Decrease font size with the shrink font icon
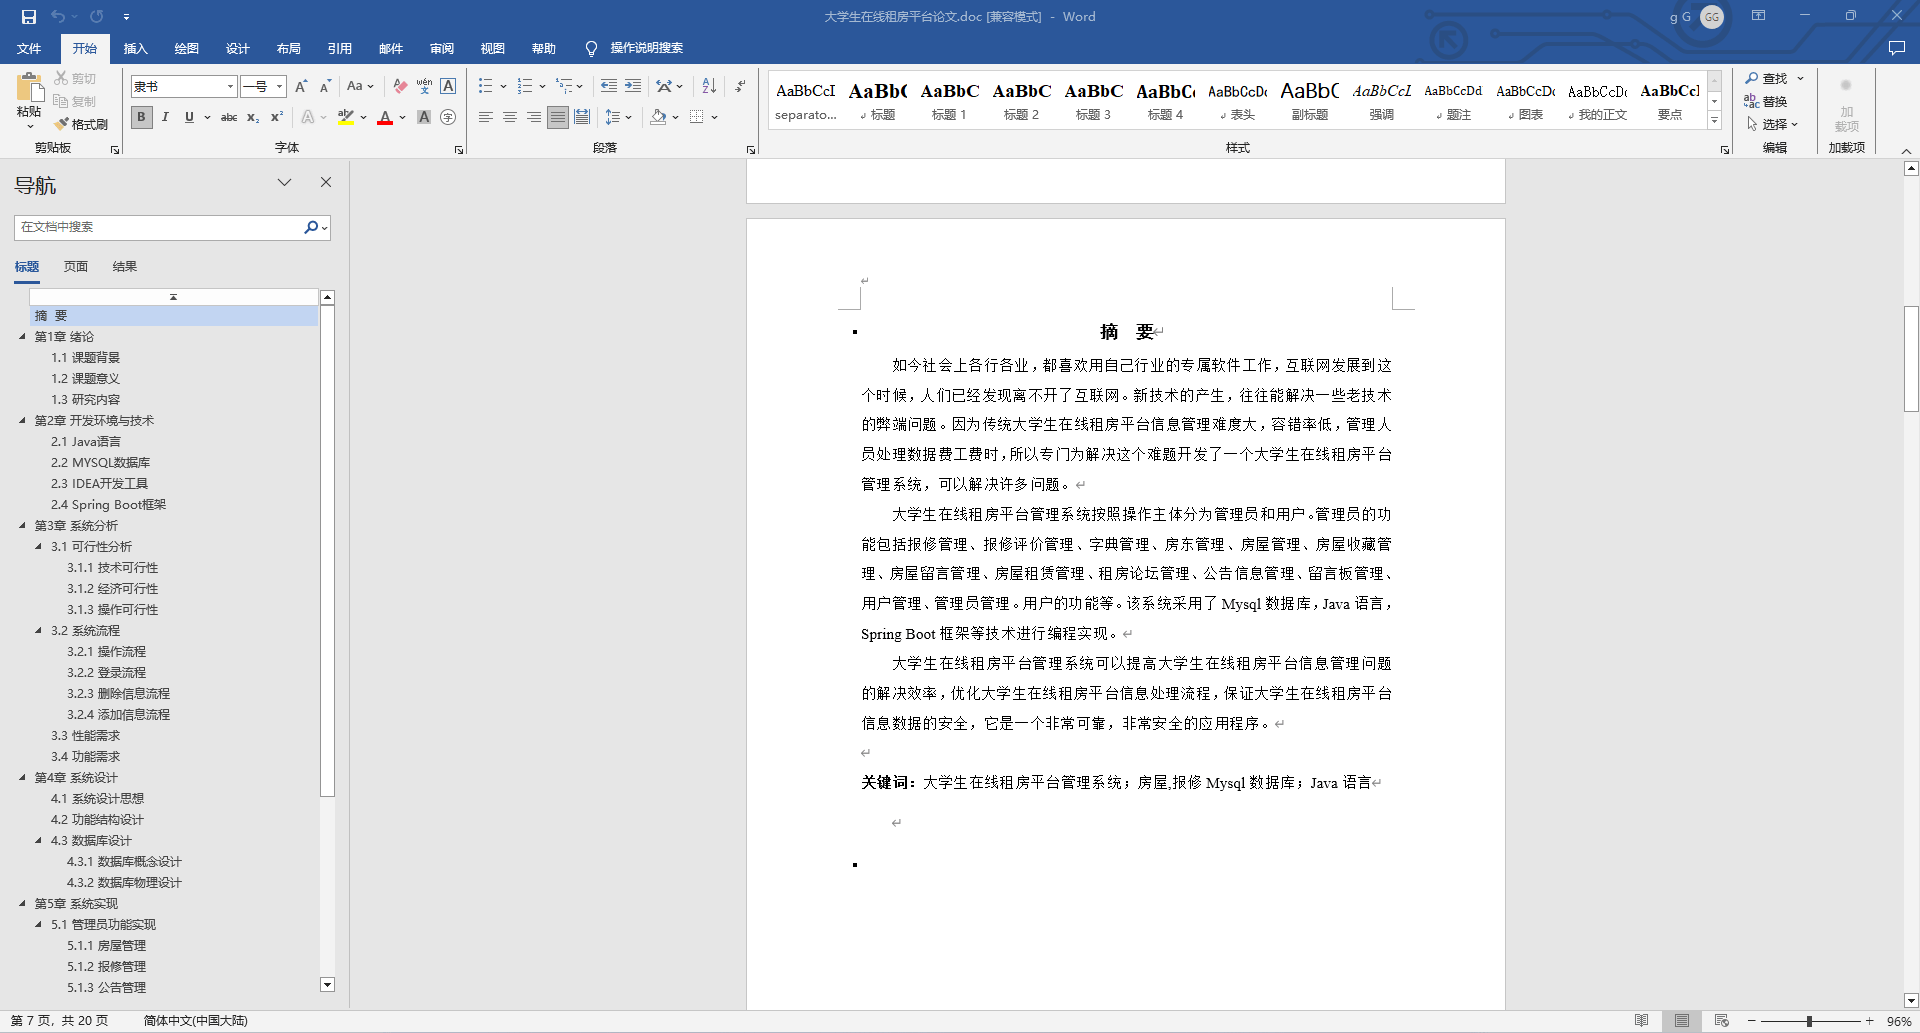Screen dimensions: 1920x1033 click(x=325, y=86)
